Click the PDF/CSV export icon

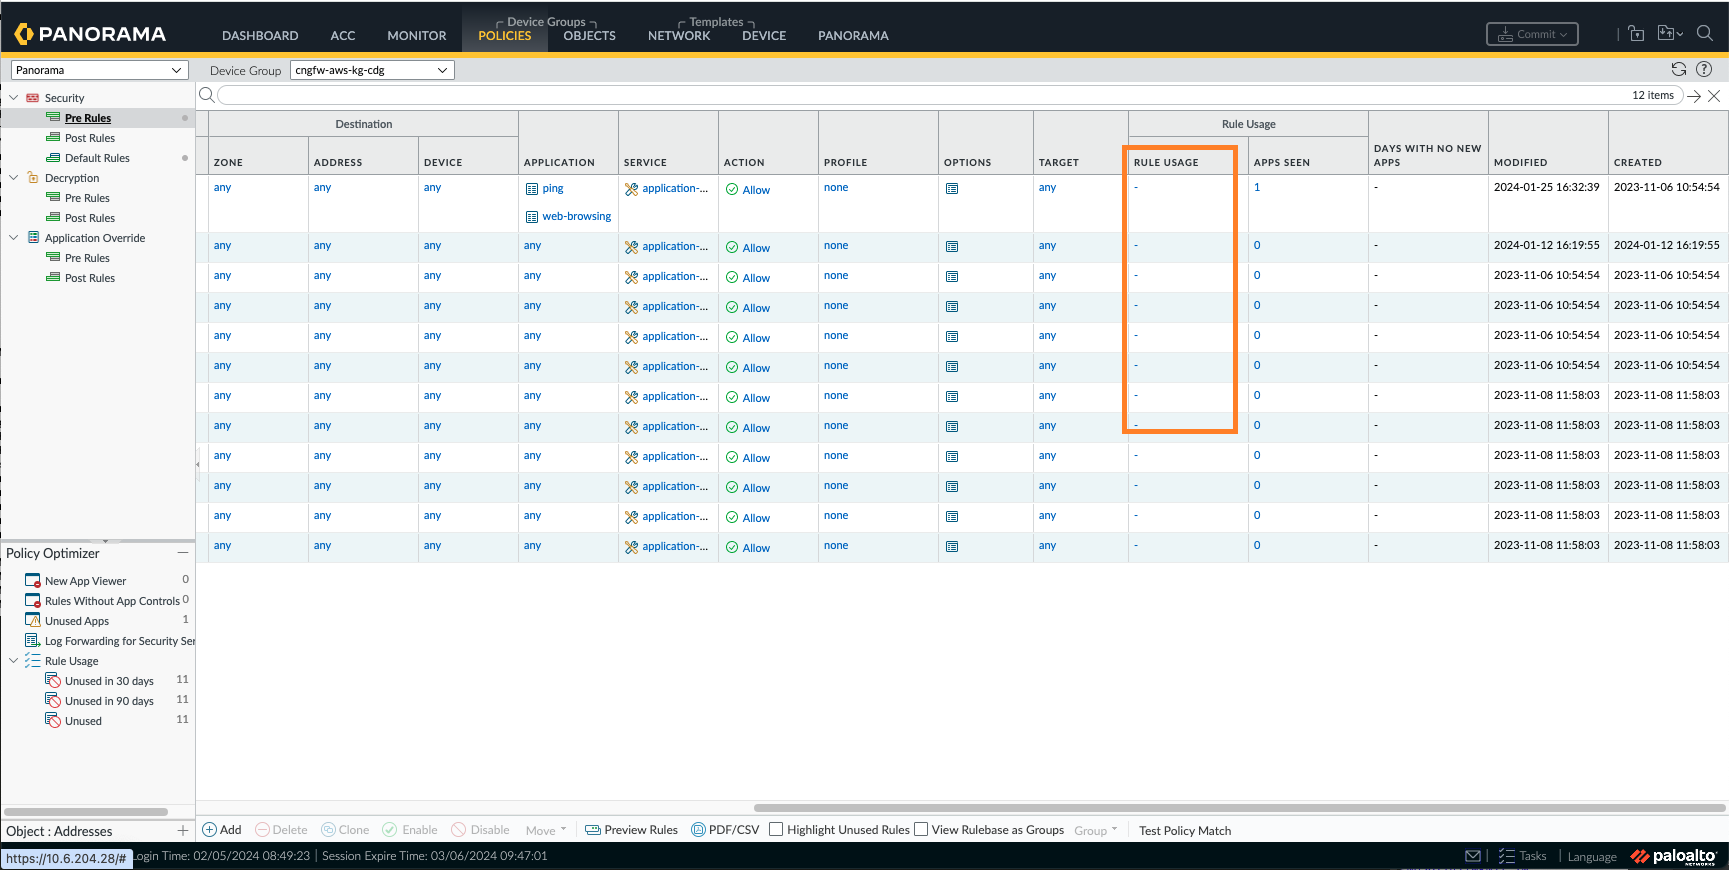(698, 830)
